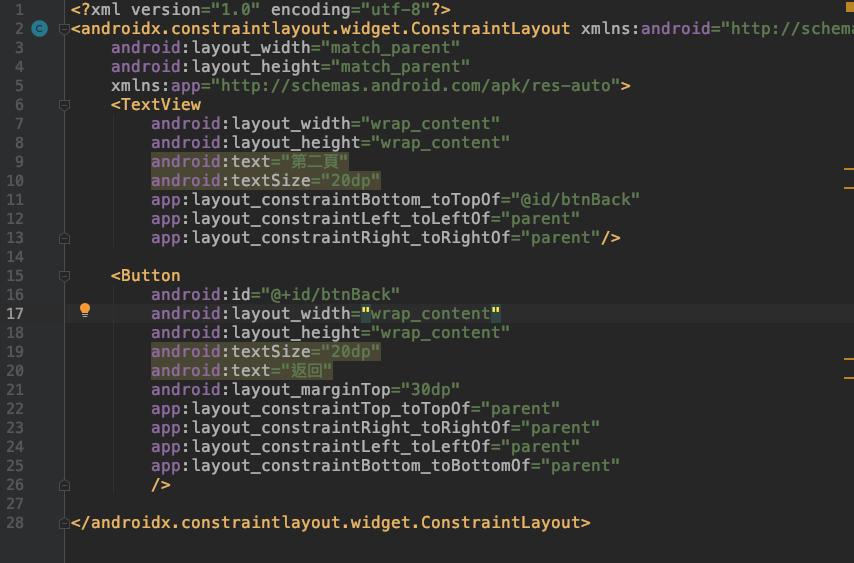Click the res-auto schema URL on line 4

pyautogui.click(x=415, y=85)
